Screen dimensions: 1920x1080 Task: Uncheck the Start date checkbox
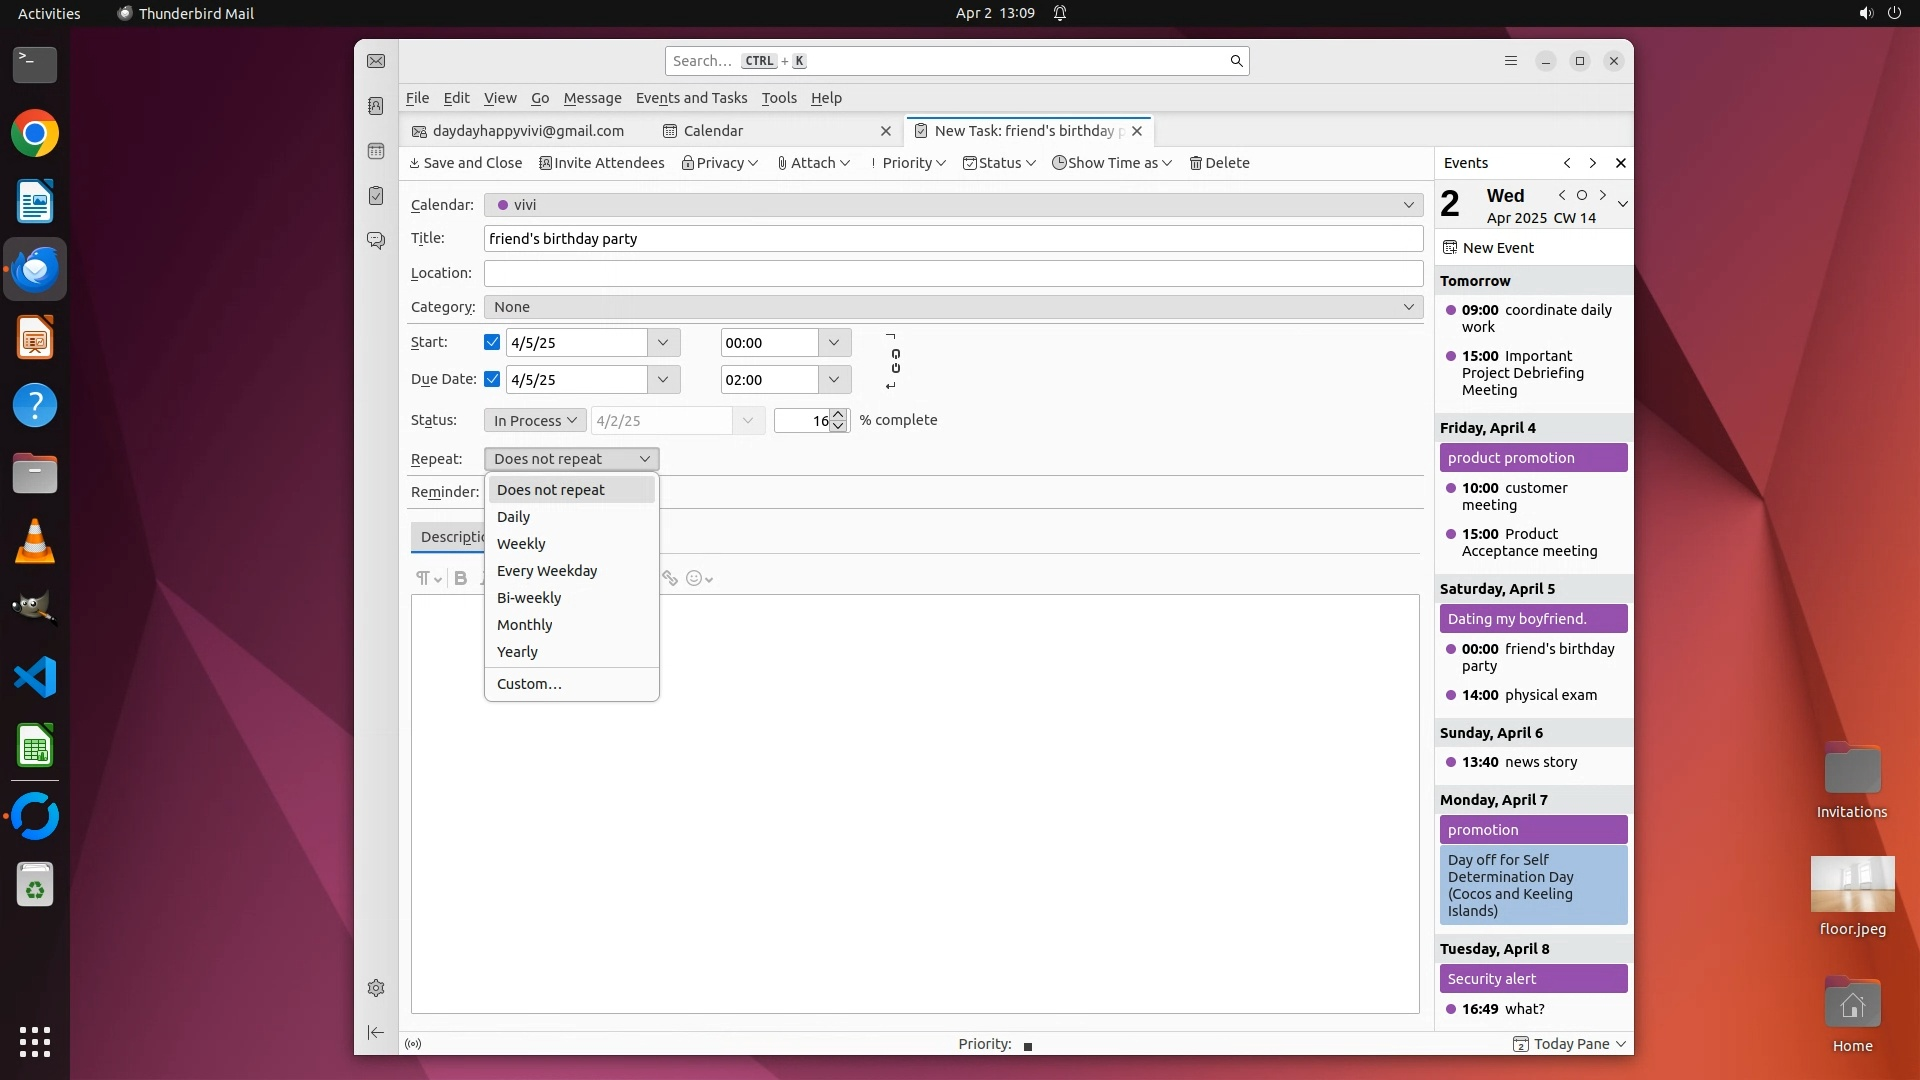pos(492,342)
